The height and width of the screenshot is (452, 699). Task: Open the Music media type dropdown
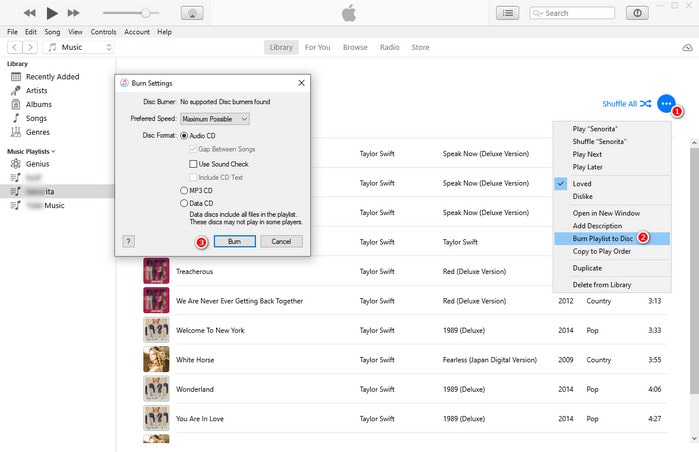(x=78, y=47)
